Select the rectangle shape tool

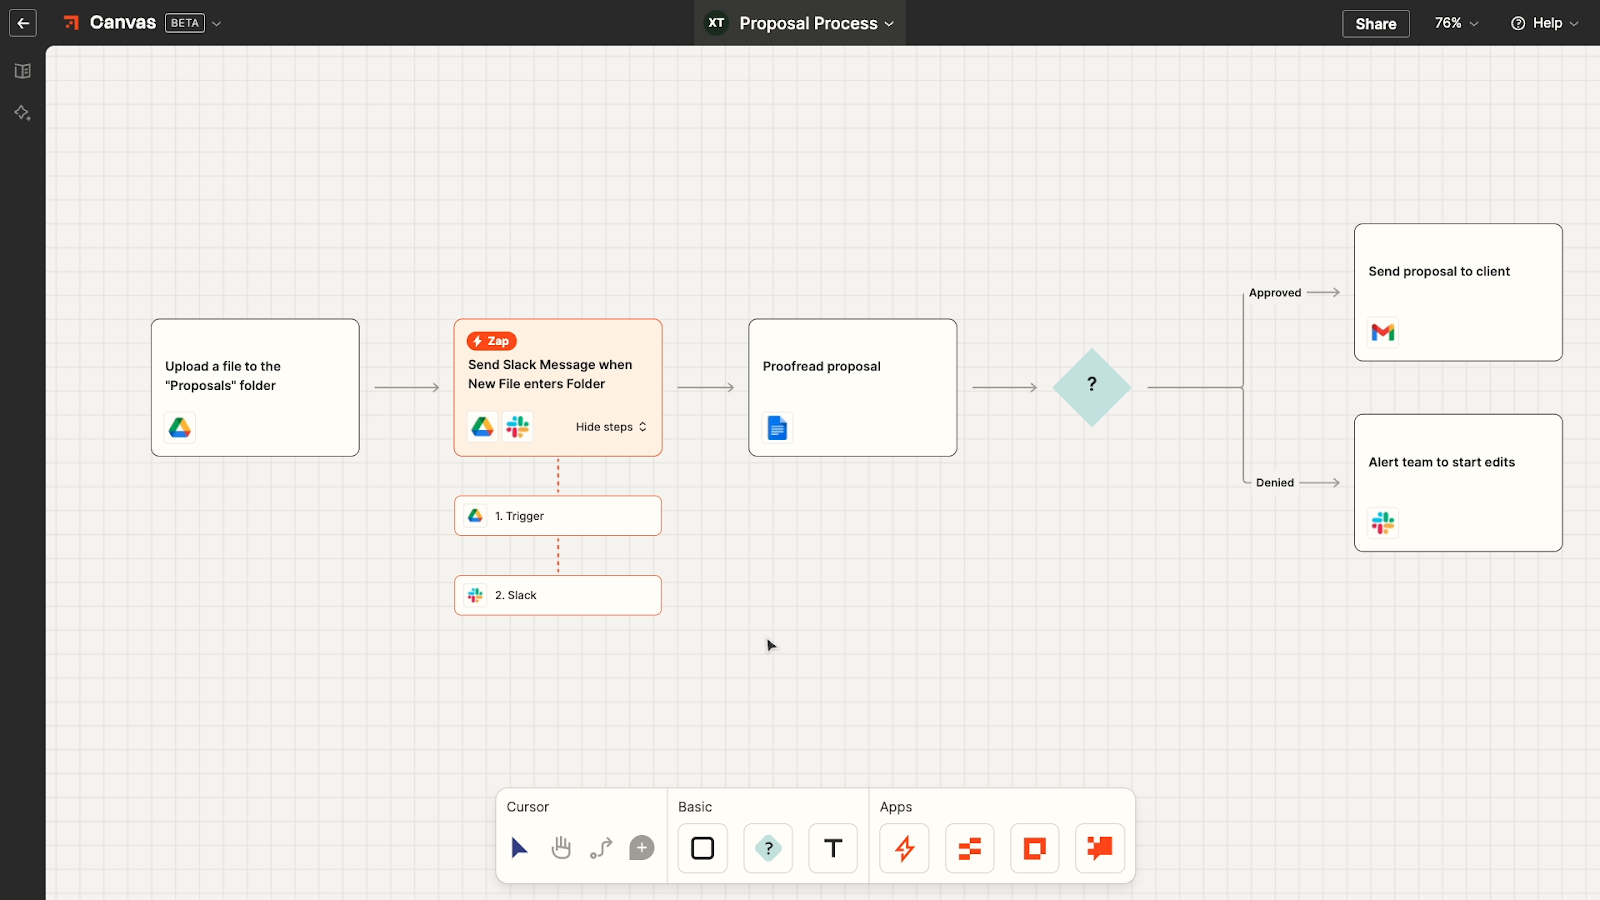[x=702, y=848]
